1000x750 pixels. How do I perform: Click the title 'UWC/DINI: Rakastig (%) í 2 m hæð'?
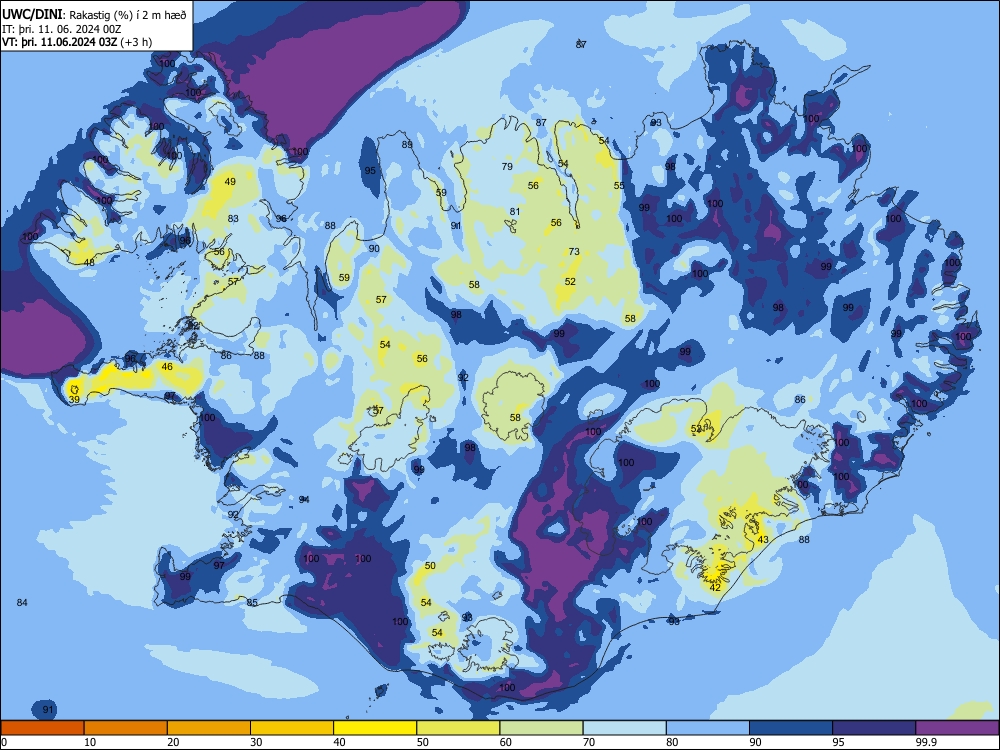(94, 15)
